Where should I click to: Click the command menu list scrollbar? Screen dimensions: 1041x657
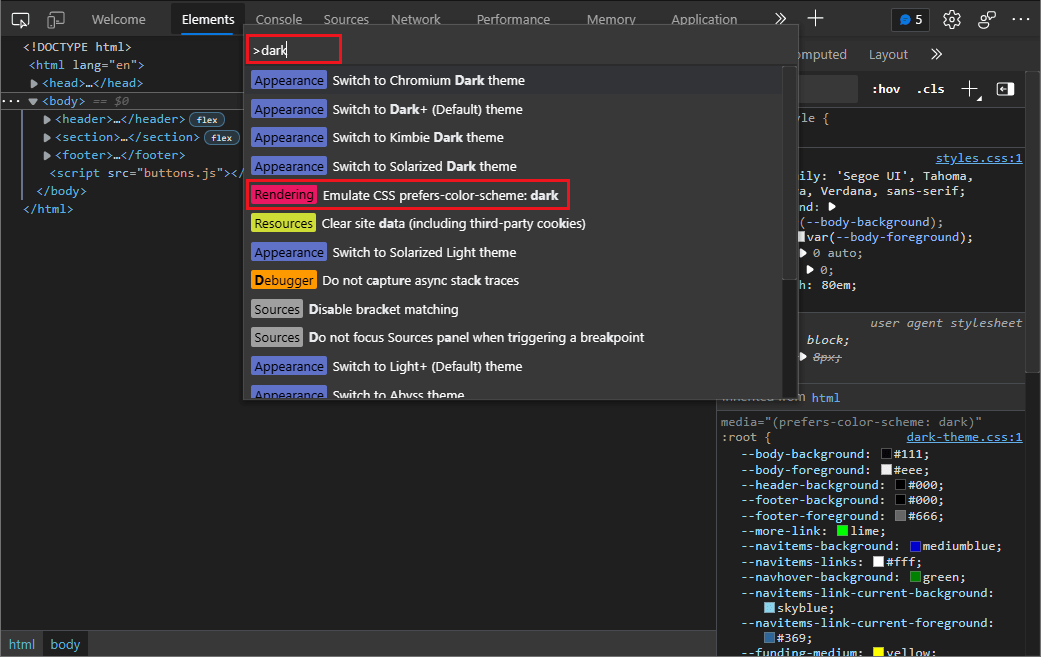pos(789,173)
